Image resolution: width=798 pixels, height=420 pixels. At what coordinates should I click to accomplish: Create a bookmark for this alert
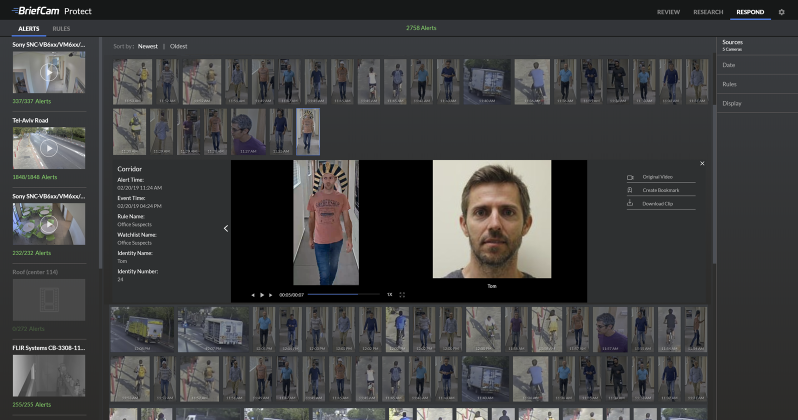(x=661, y=190)
